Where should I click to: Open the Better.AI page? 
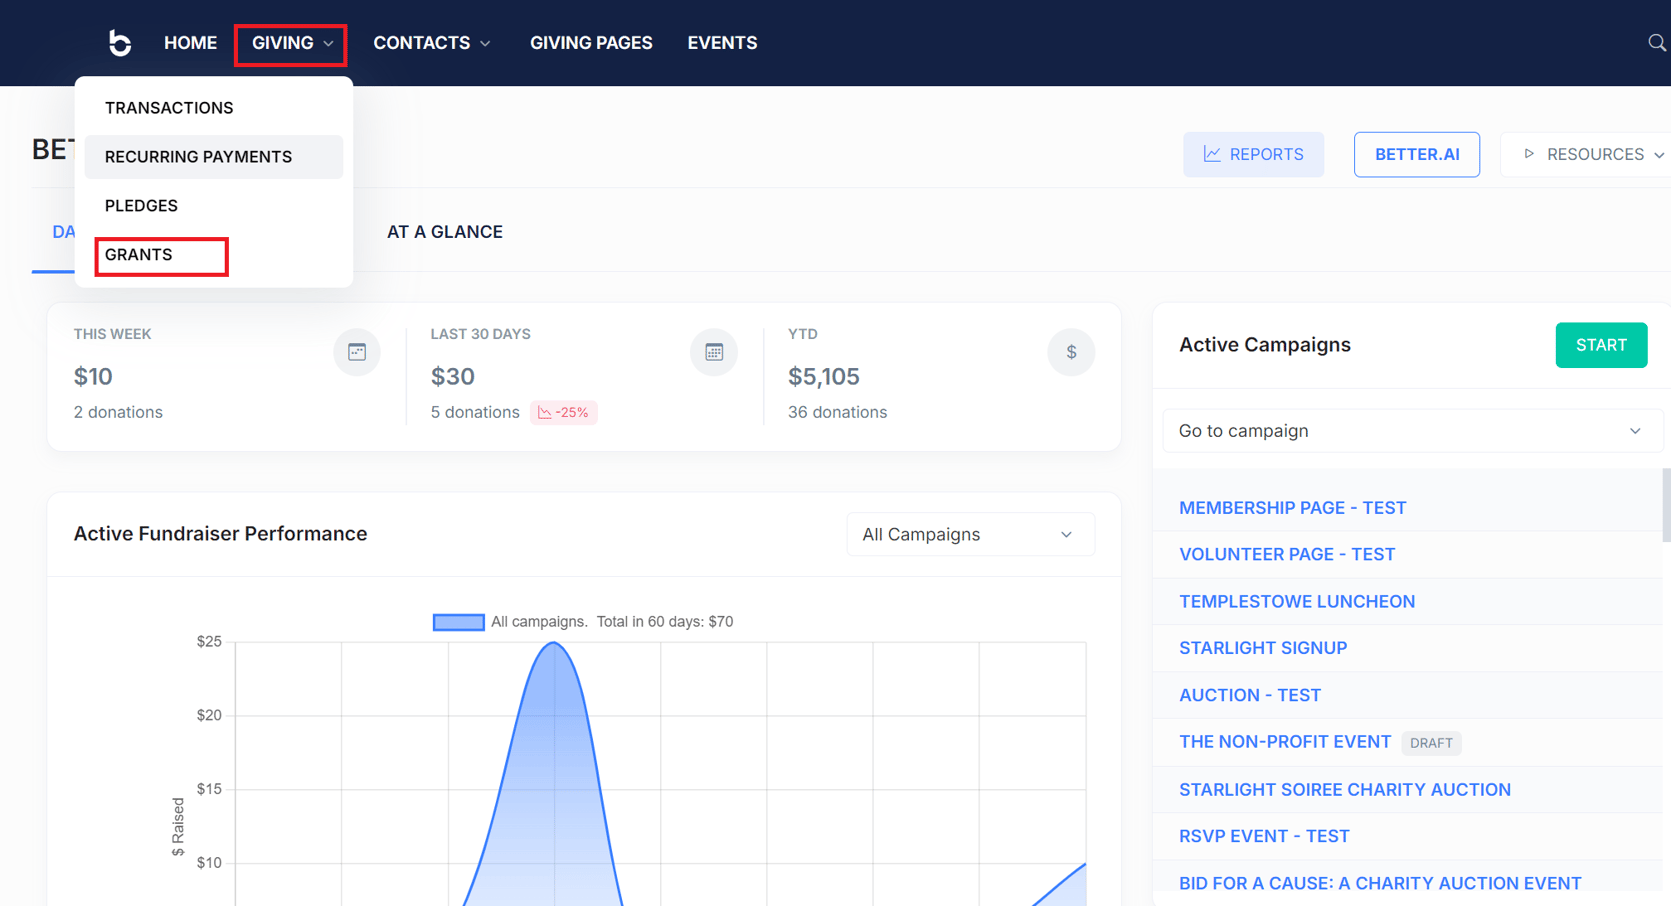coord(1416,154)
